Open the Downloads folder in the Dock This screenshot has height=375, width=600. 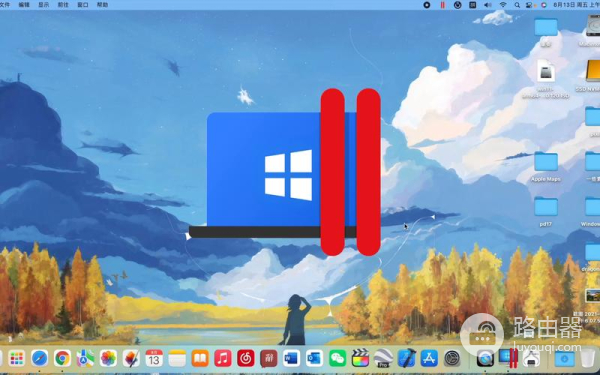(x=564, y=359)
